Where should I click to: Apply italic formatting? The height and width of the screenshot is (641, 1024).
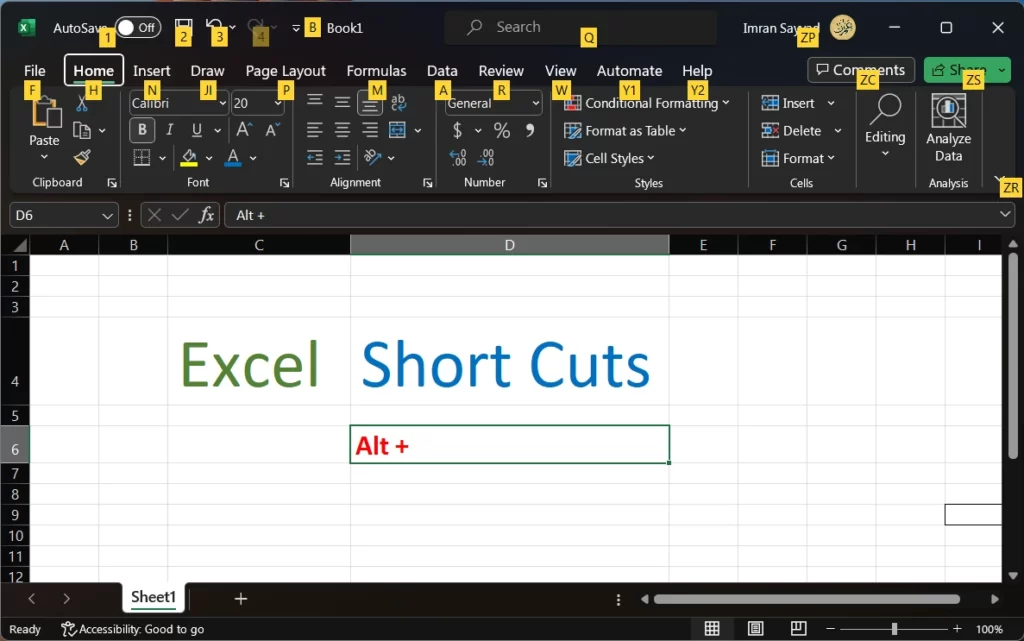(170, 130)
